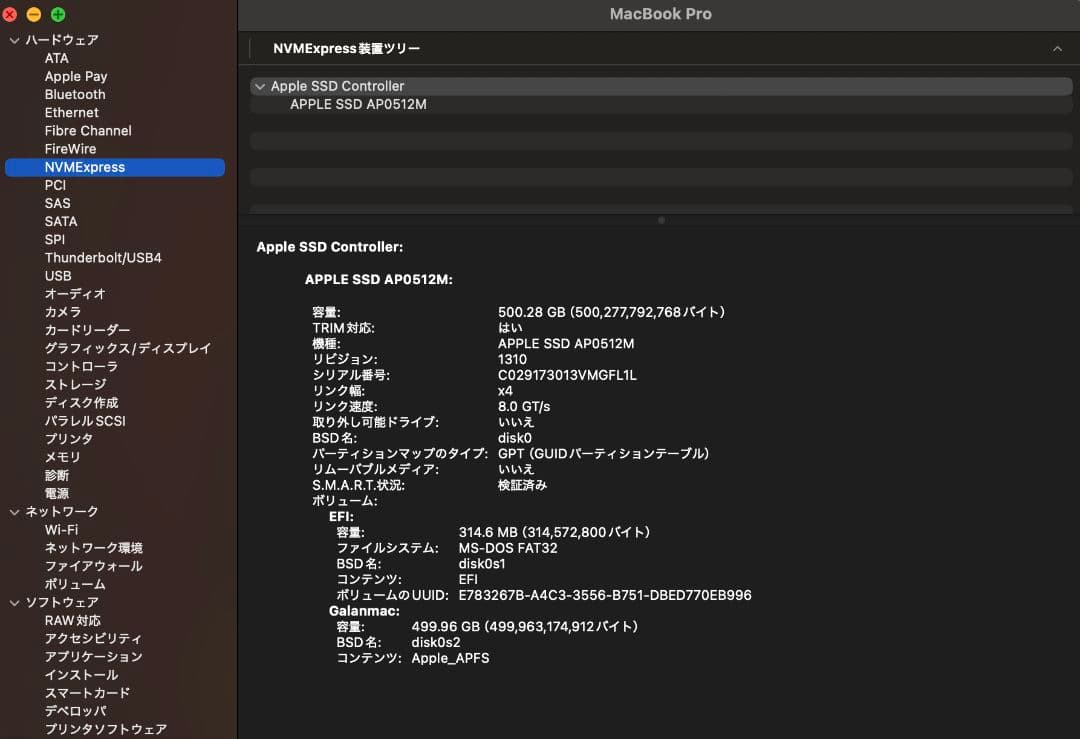Image resolution: width=1080 pixels, height=739 pixels.
Task: Select APPLE SSD AP0512M tree row
Action: point(661,105)
